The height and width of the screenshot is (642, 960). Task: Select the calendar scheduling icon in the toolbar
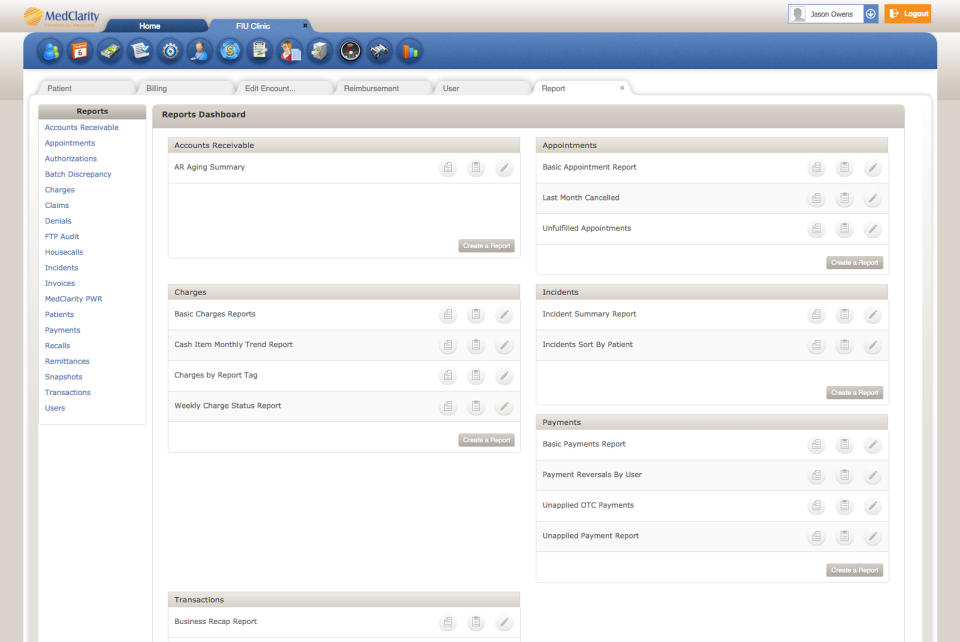coord(80,50)
